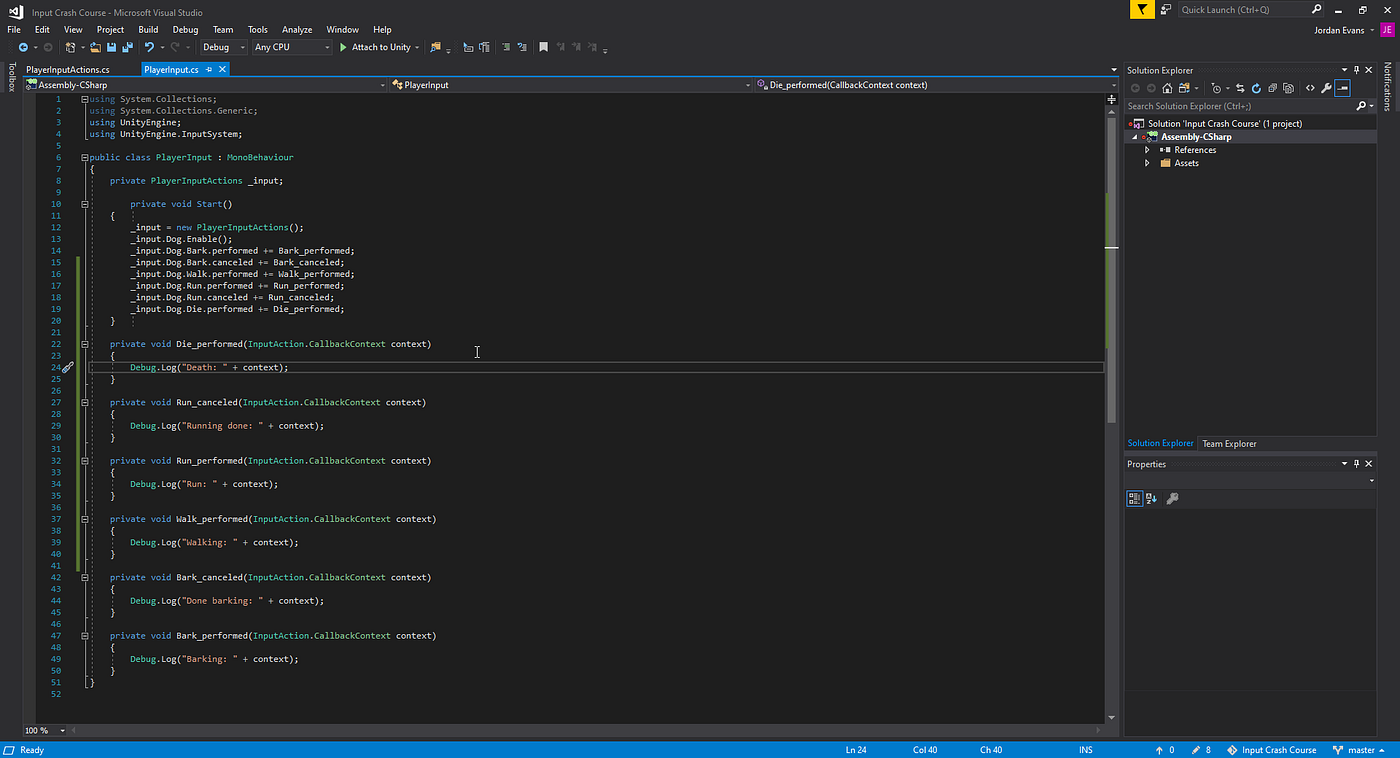The height and width of the screenshot is (758, 1400).
Task: Uncomment the selected lines icon
Action: click(x=522, y=47)
